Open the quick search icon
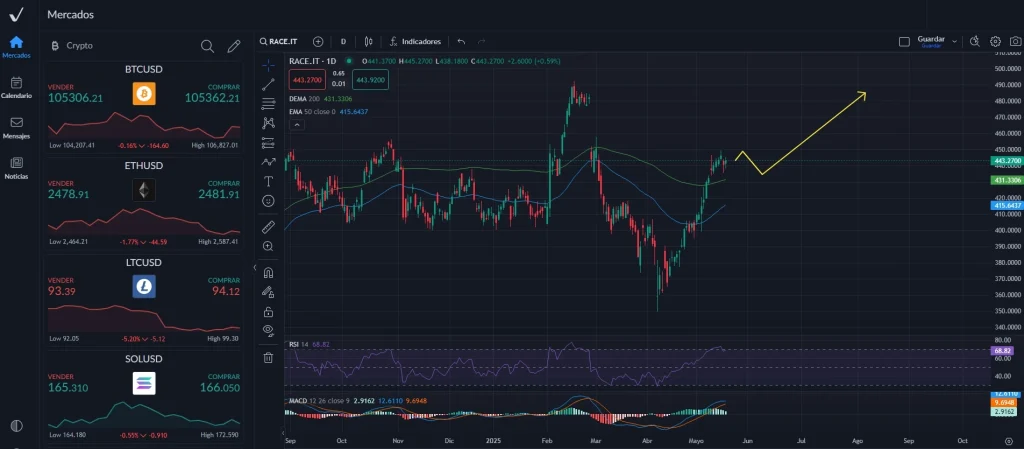 pyautogui.click(x=974, y=41)
